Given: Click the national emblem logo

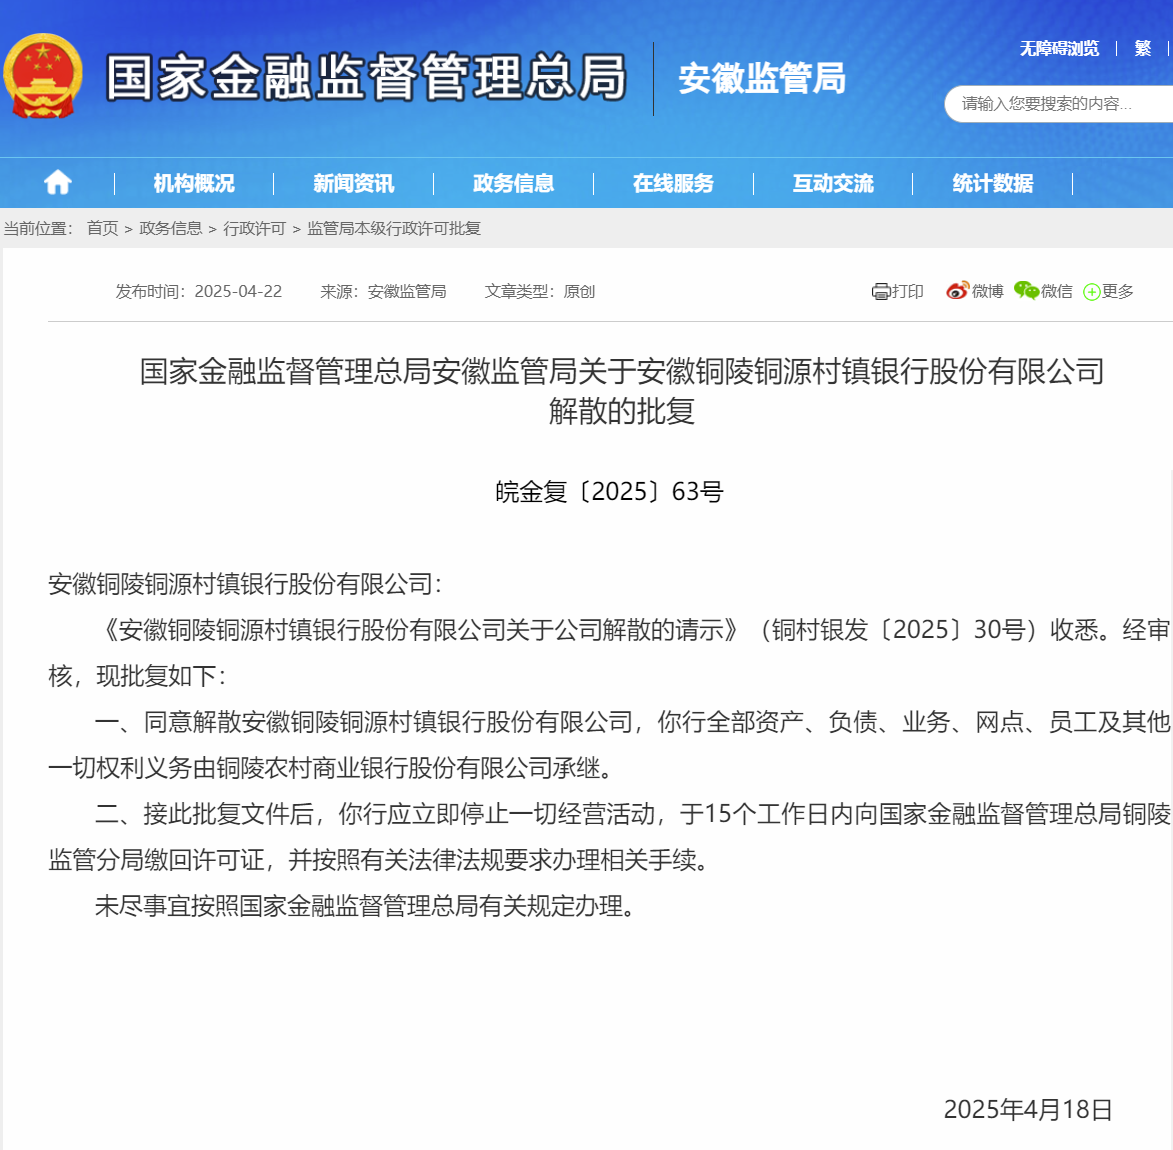Looking at the screenshot, I should pyautogui.click(x=43, y=76).
